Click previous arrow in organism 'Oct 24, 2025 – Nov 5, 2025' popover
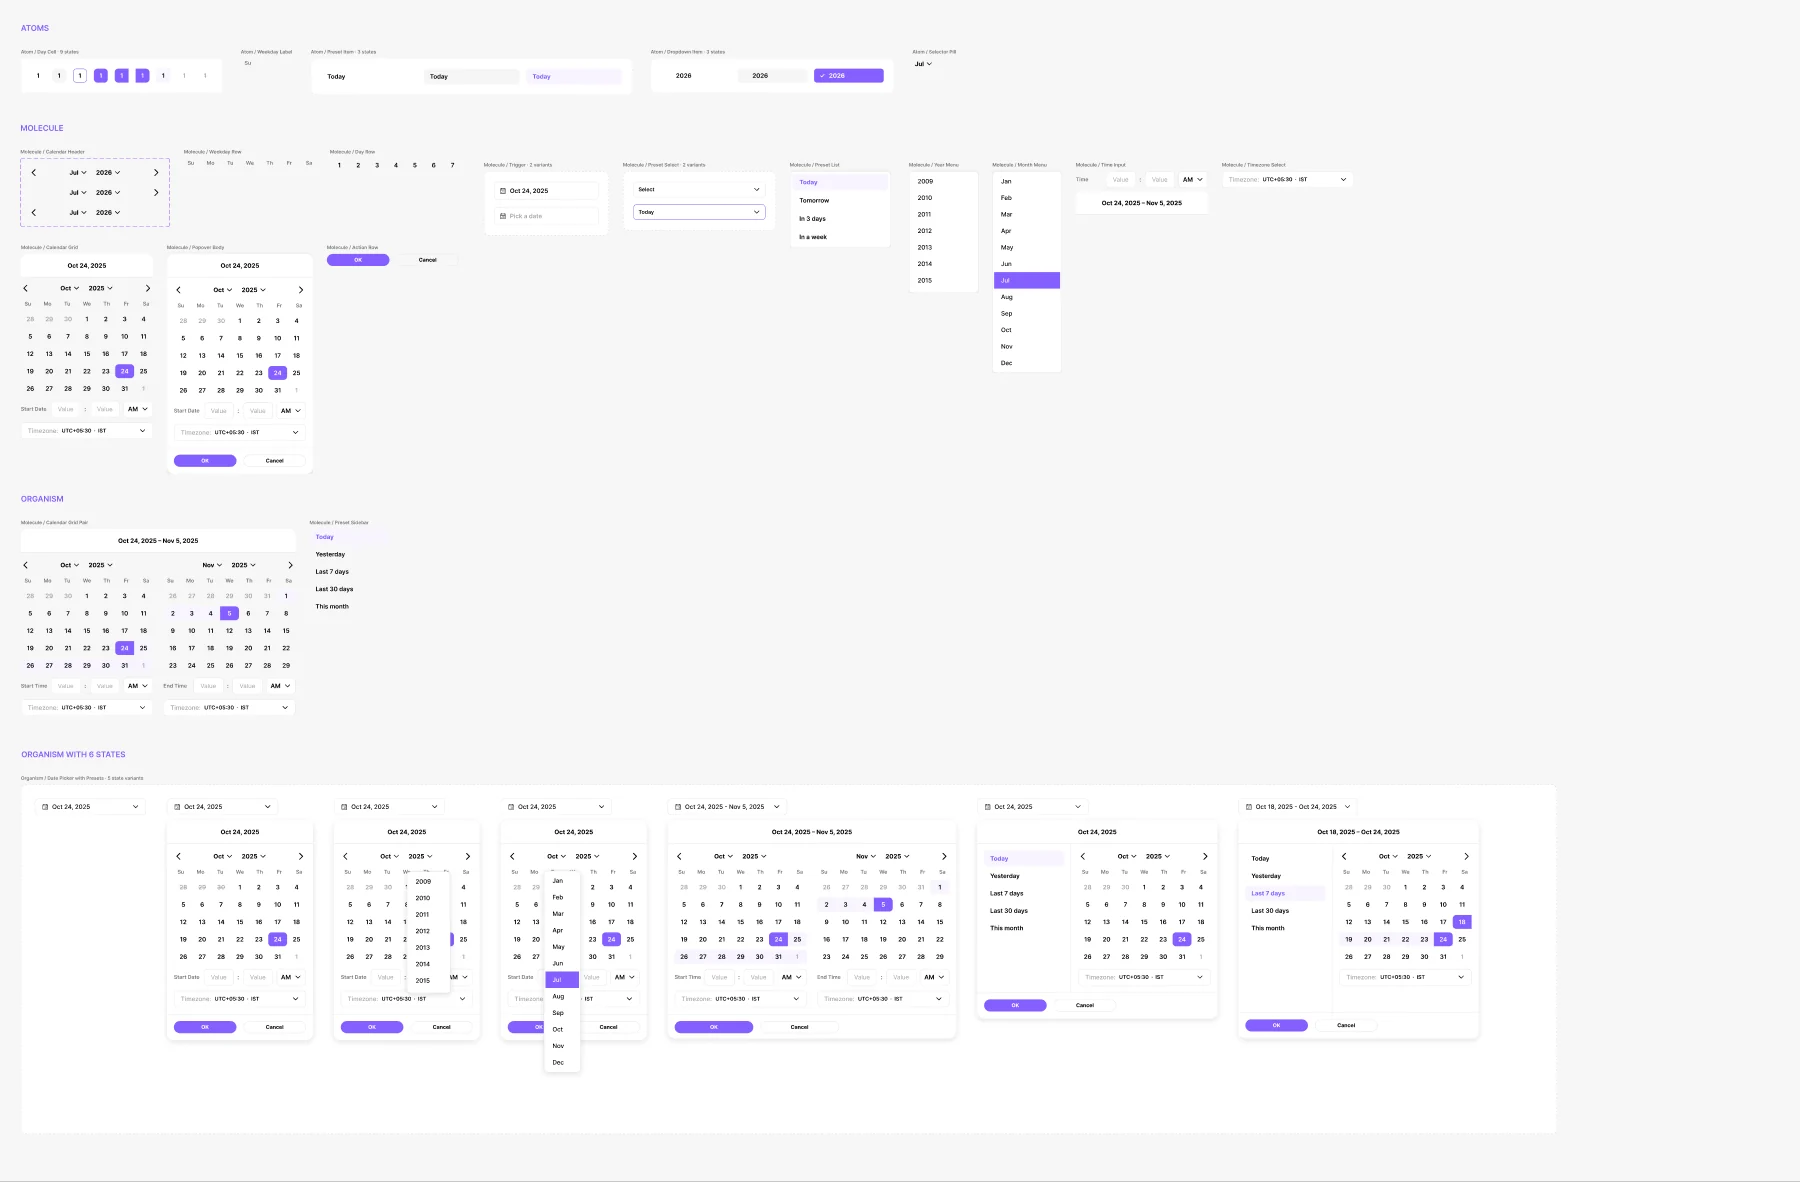This screenshot has height=1182, width=1800. click(x=679, y=856)
